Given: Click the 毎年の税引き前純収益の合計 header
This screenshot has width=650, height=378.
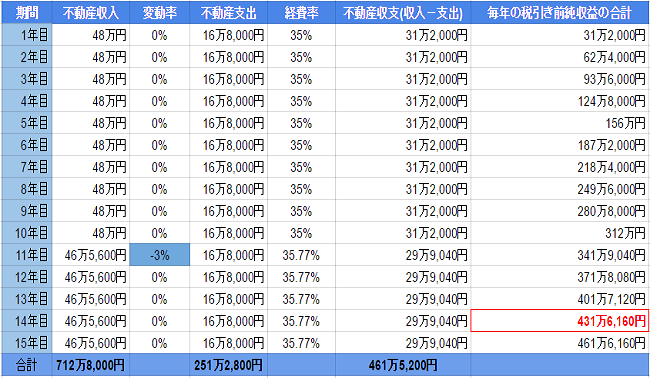Looking at the screenshot, I should pos(560,12).
